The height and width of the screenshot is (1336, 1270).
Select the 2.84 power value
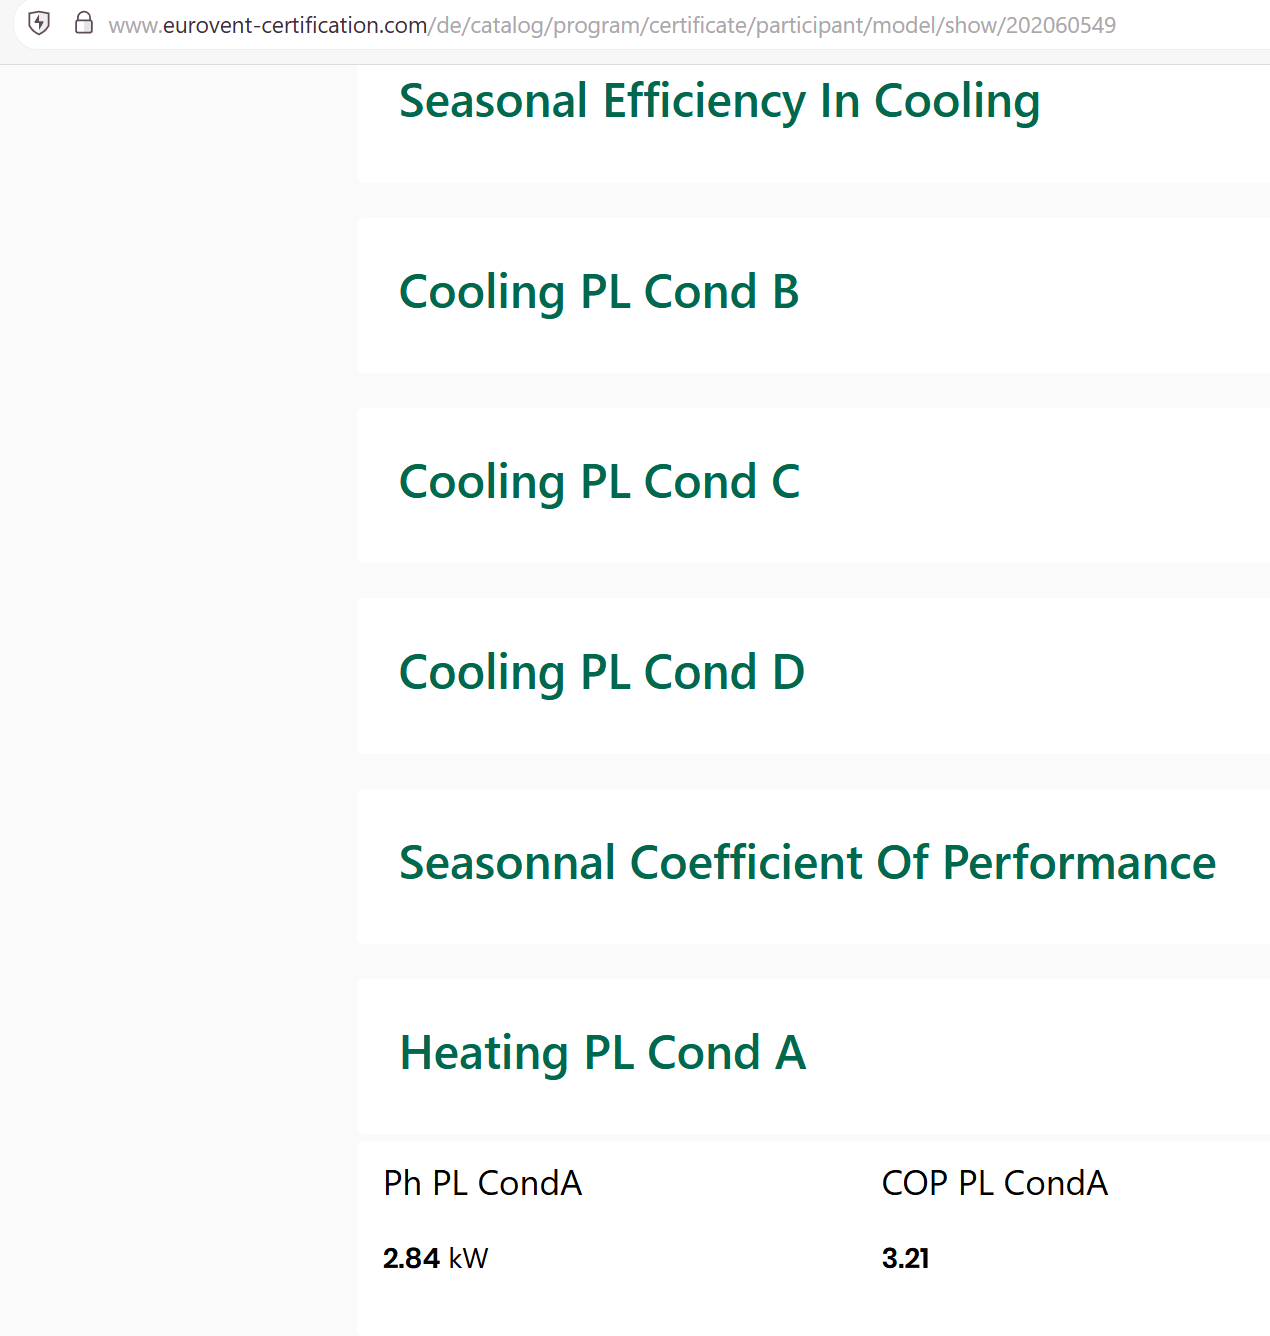click(x=411, y=1258)
